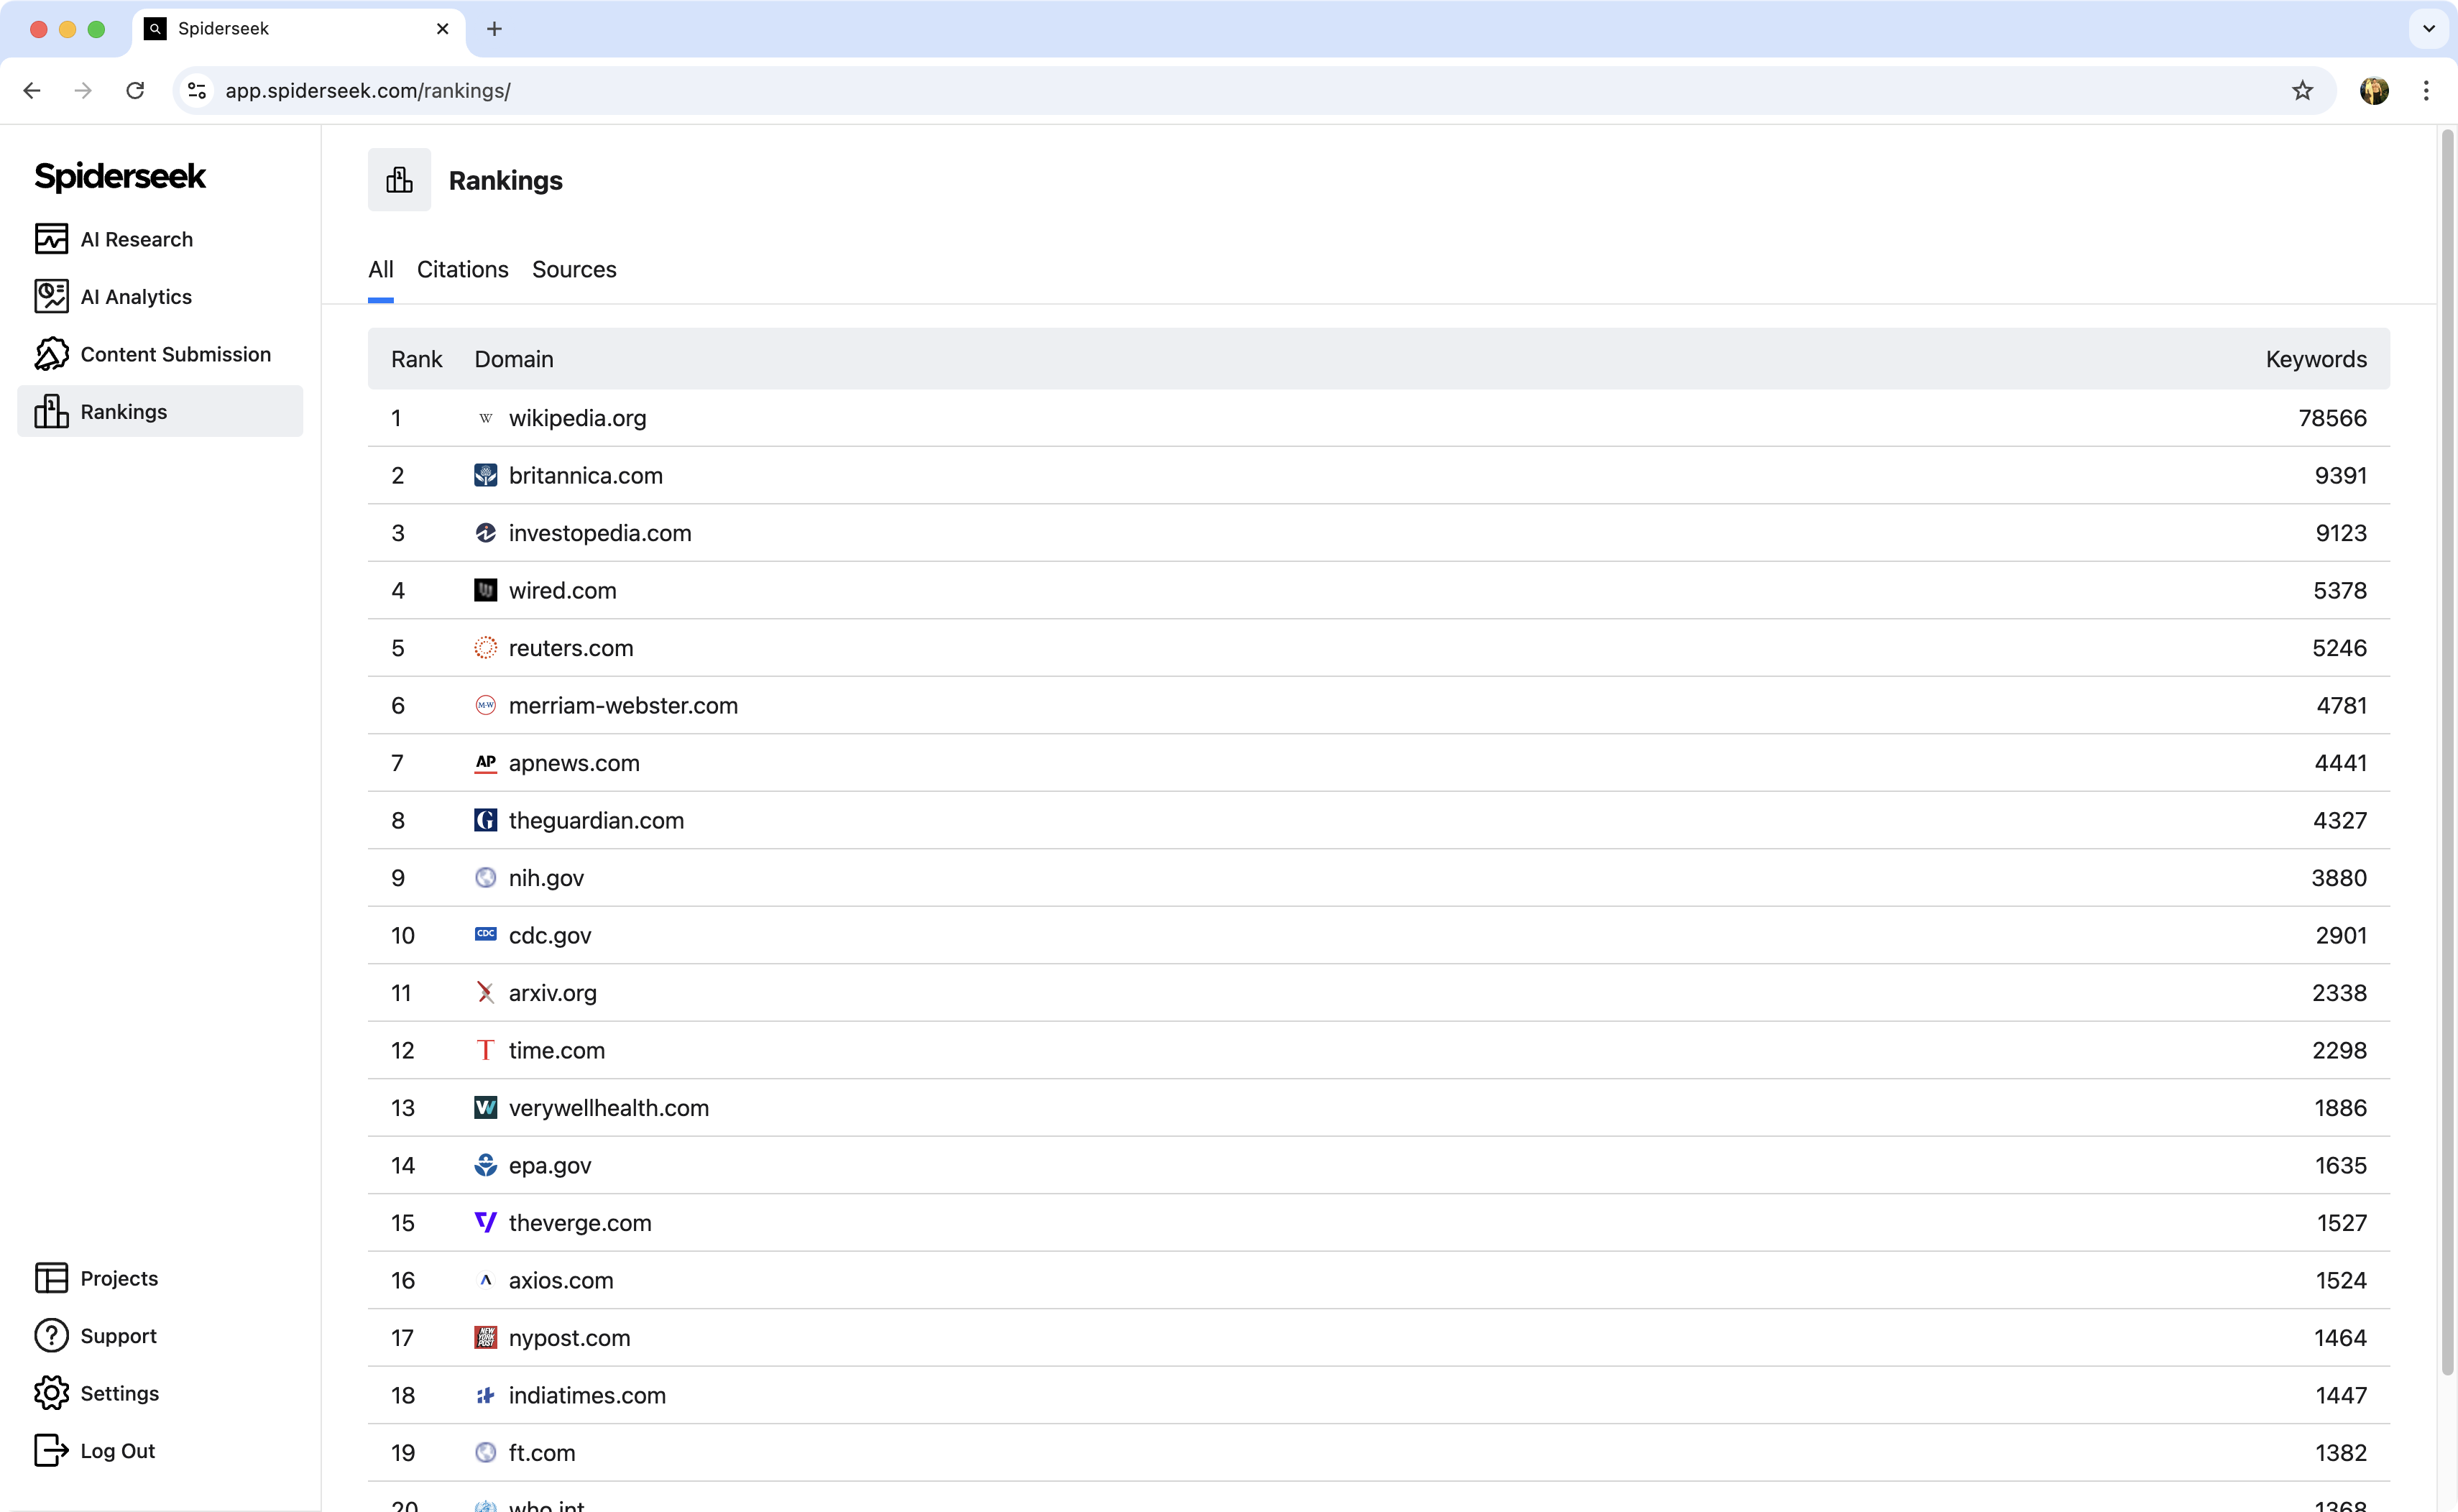Click the nypost.com favicon

click(485, 1338)
